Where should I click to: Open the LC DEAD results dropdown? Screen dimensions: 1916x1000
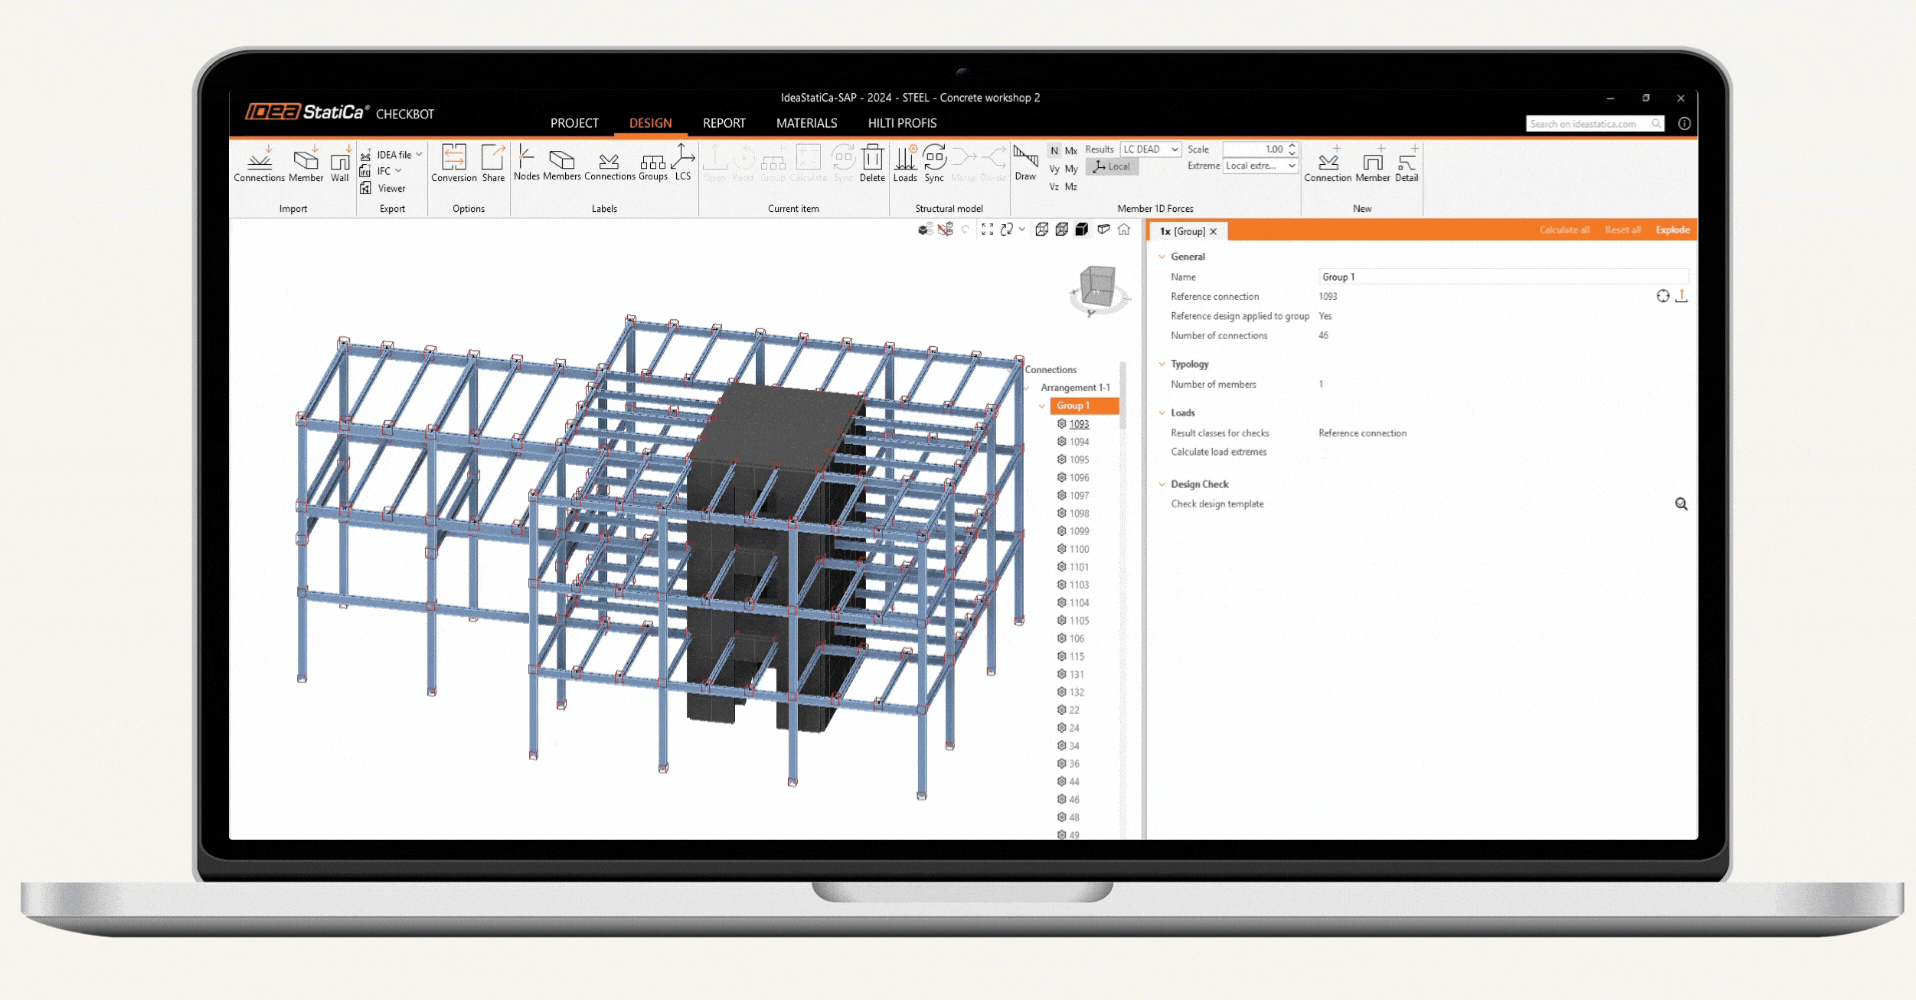[x=1150, y=149]
